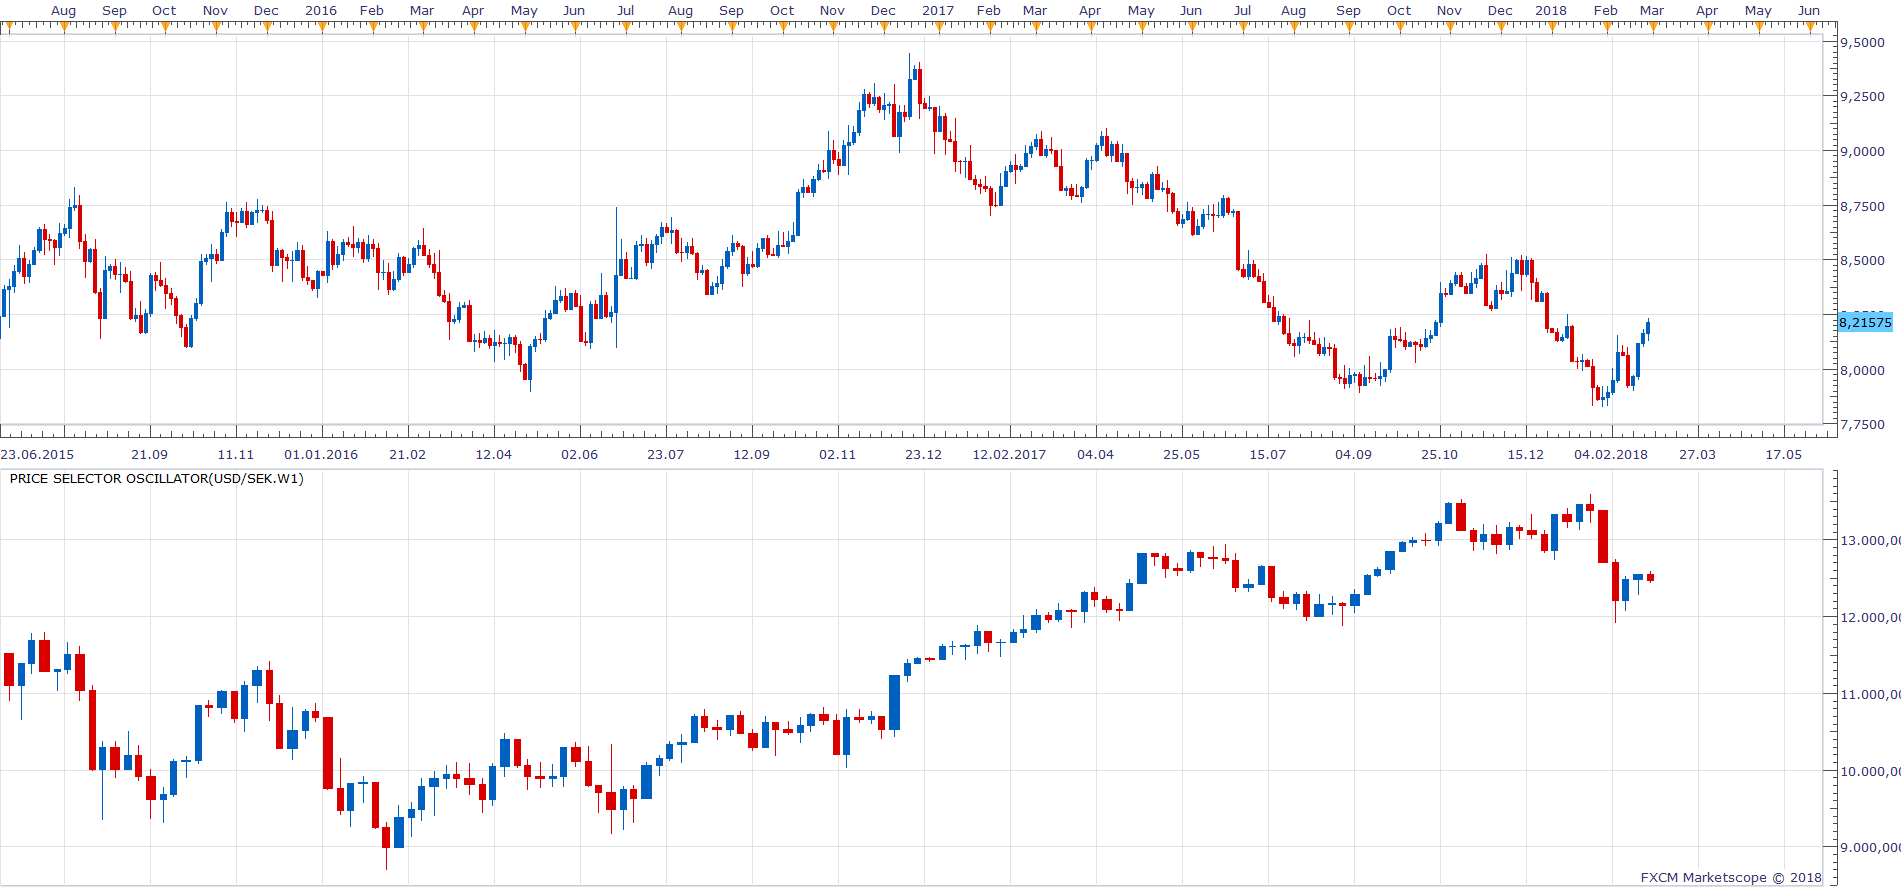
Task: Click the 2018 year label on the top timeline
Action: tap(1551, 11)
